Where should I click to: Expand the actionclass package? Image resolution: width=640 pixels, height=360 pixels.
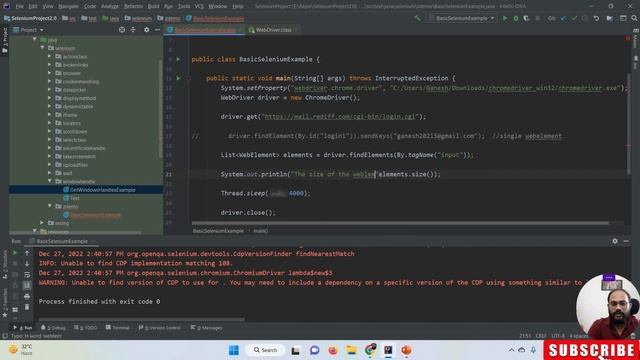pyautogui.click(x=50, y=56)
